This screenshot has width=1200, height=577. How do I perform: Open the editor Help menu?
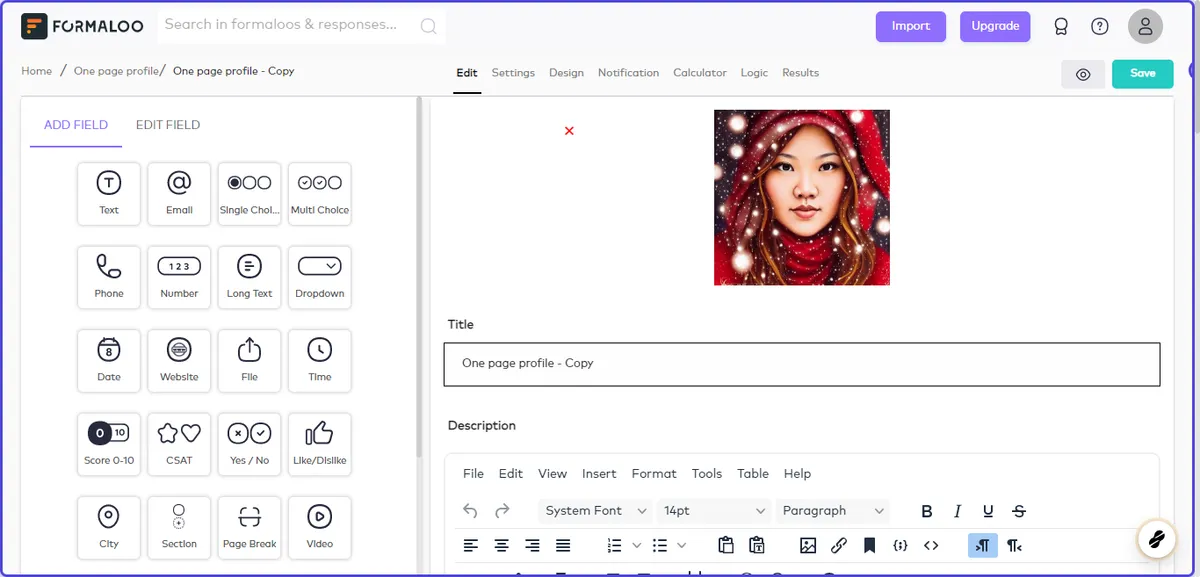[797, 474]
